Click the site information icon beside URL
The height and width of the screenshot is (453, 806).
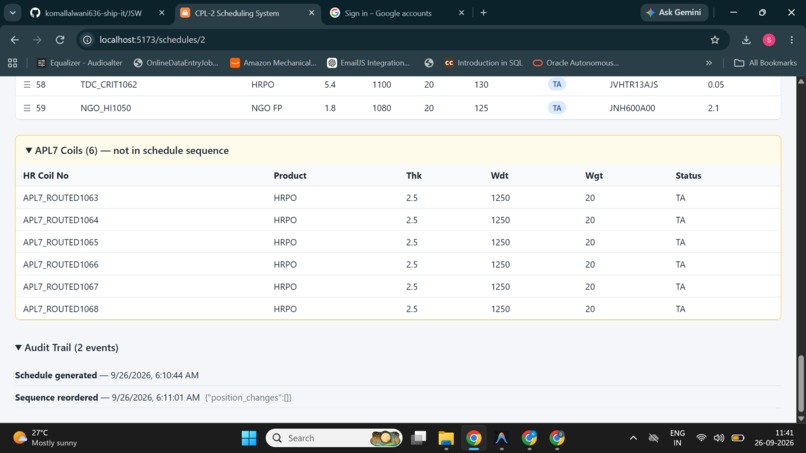coord(87,40)
